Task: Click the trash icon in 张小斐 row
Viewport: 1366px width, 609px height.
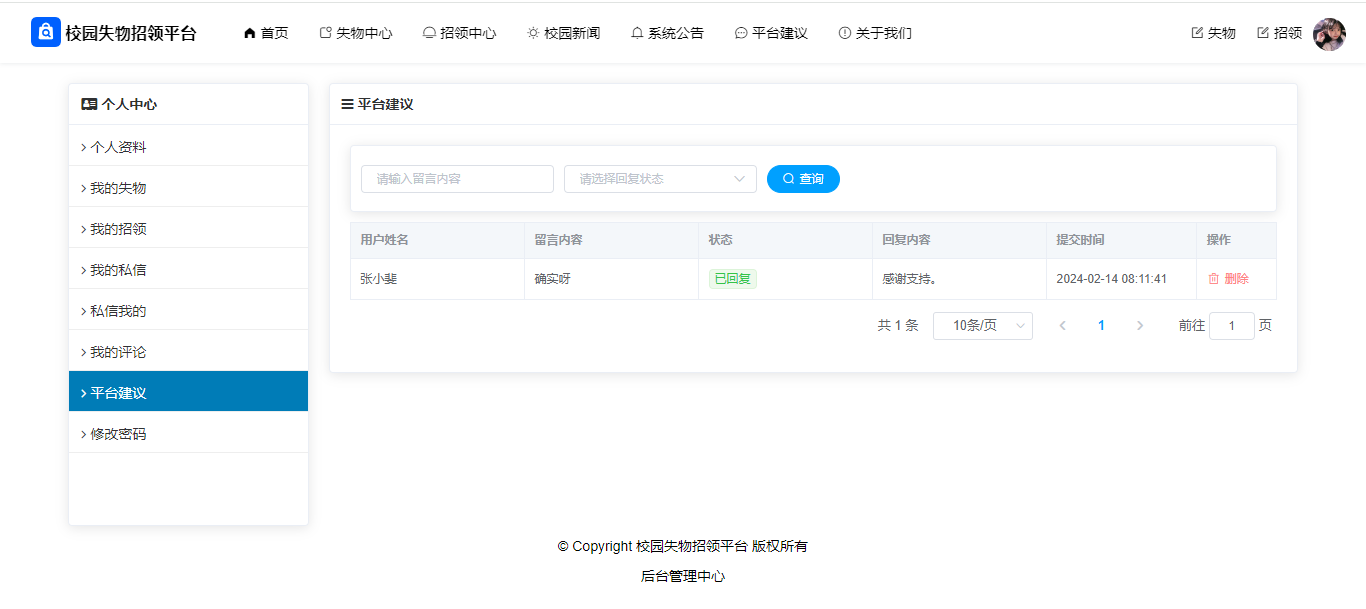Action: point(1214,279)
